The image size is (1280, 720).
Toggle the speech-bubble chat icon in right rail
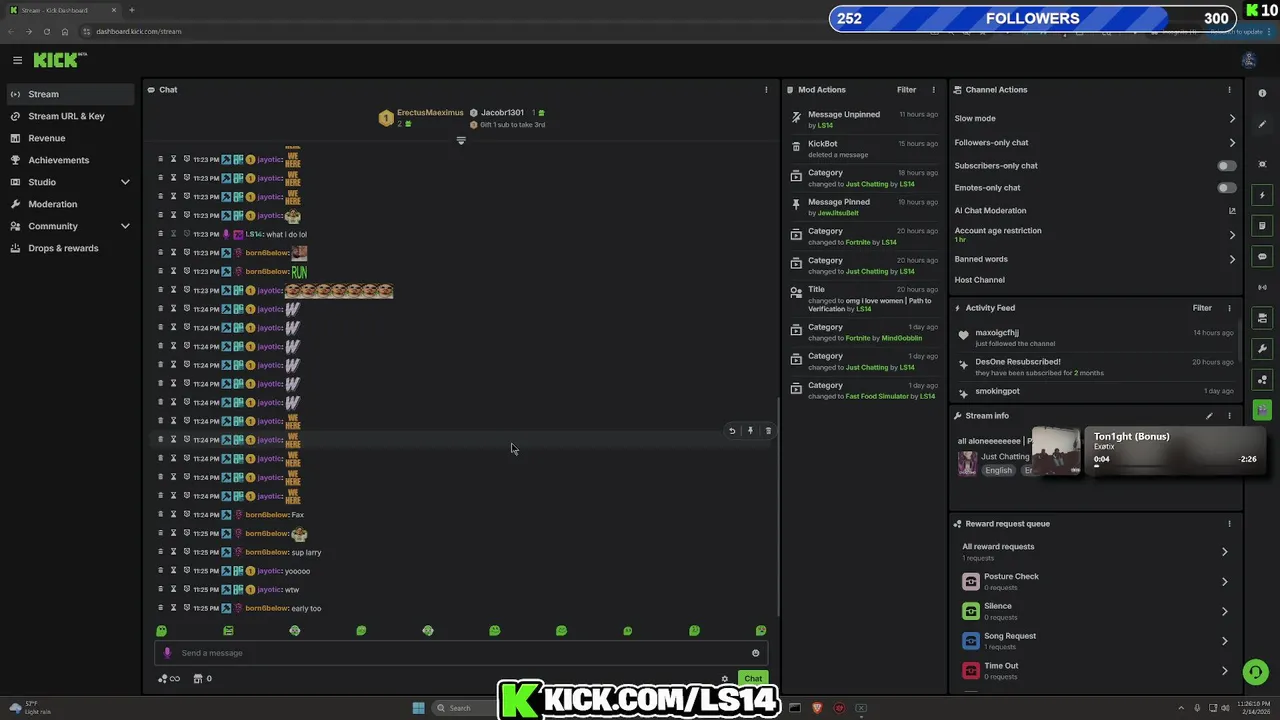click(x=1262, y=257)
